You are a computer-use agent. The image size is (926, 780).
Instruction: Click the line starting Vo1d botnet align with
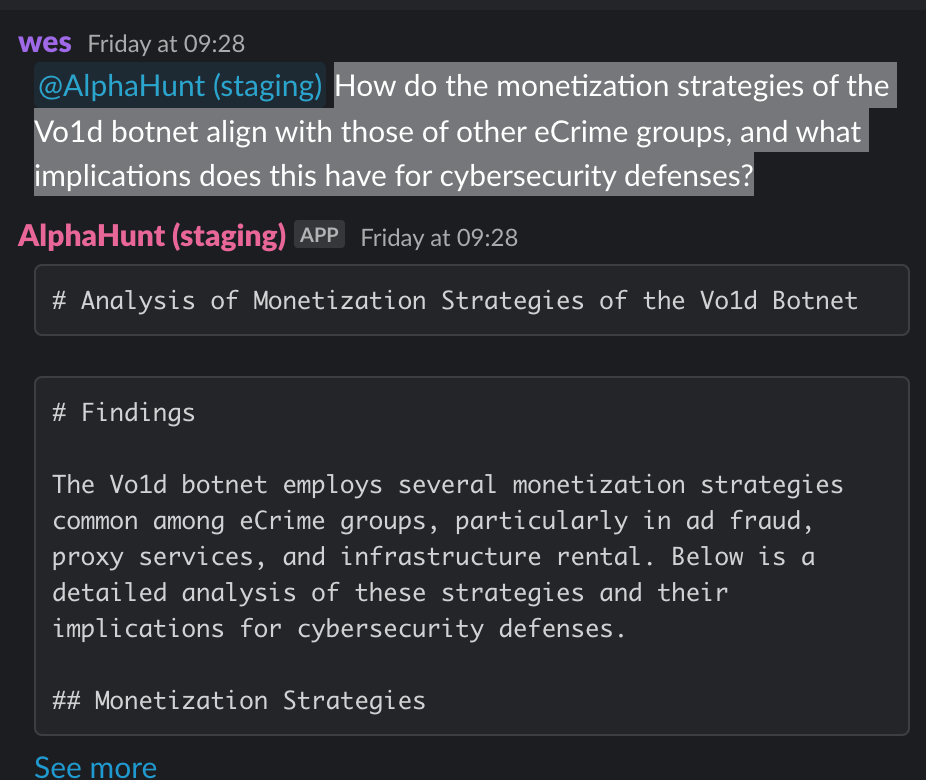tap(448, 131)
